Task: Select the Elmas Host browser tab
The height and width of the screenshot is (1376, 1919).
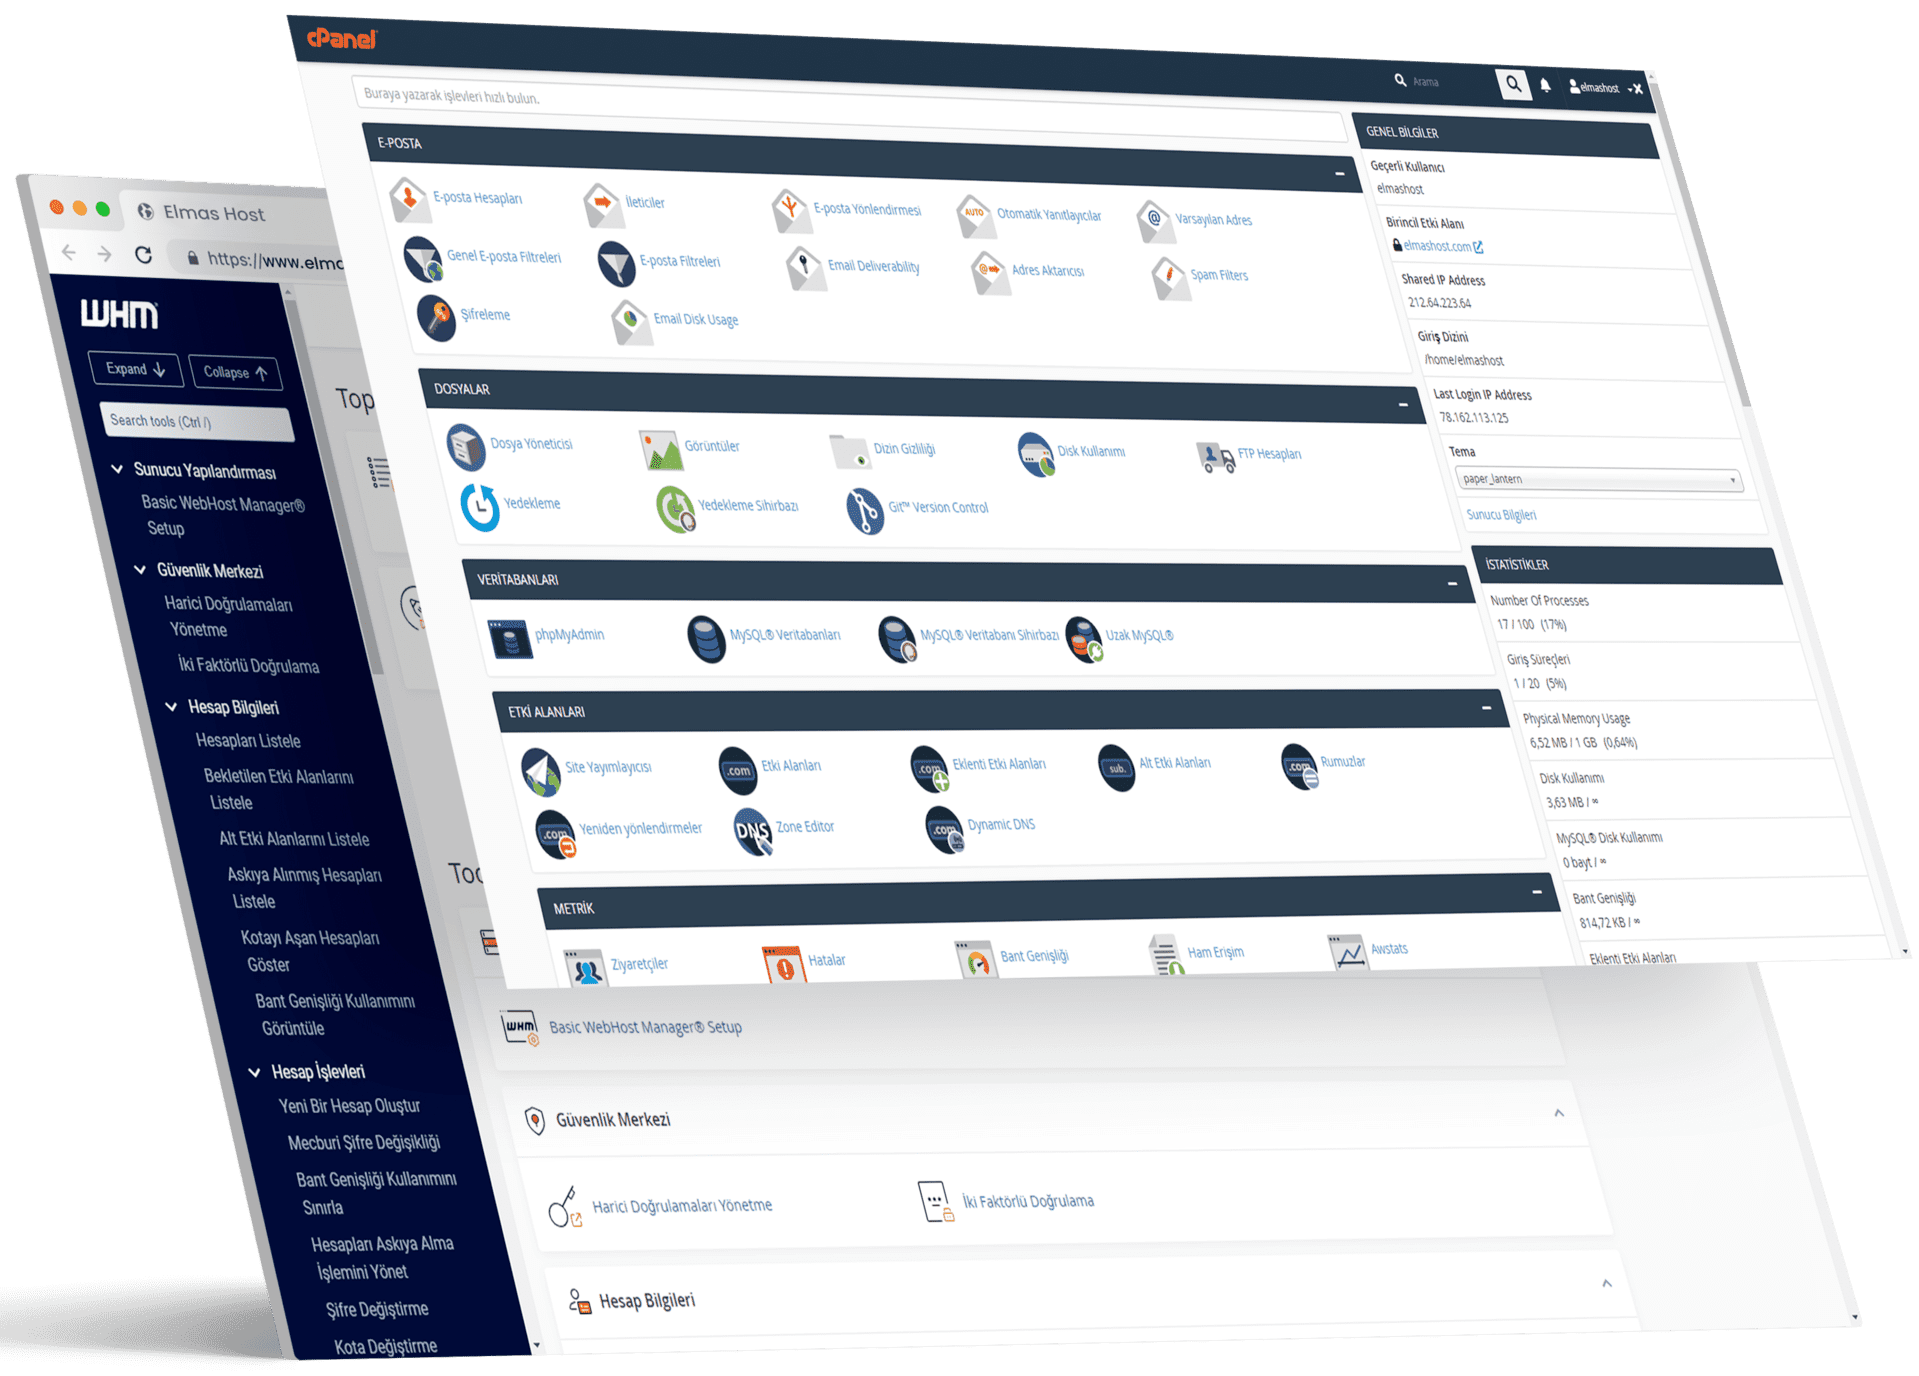Action: coord(214,213)
